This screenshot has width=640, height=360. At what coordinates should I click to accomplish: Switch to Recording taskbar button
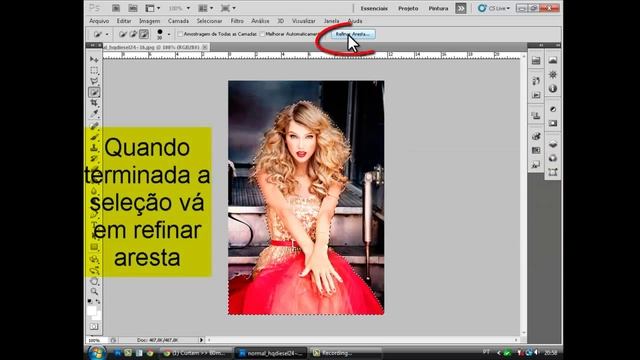[346, 353]
